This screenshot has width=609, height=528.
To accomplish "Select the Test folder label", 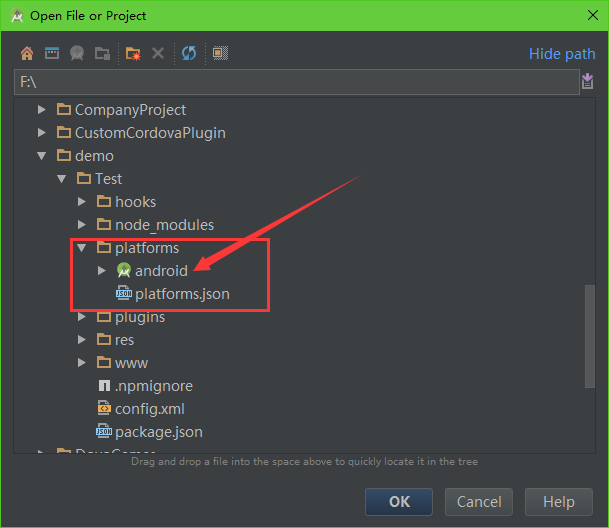I will 108,179.
